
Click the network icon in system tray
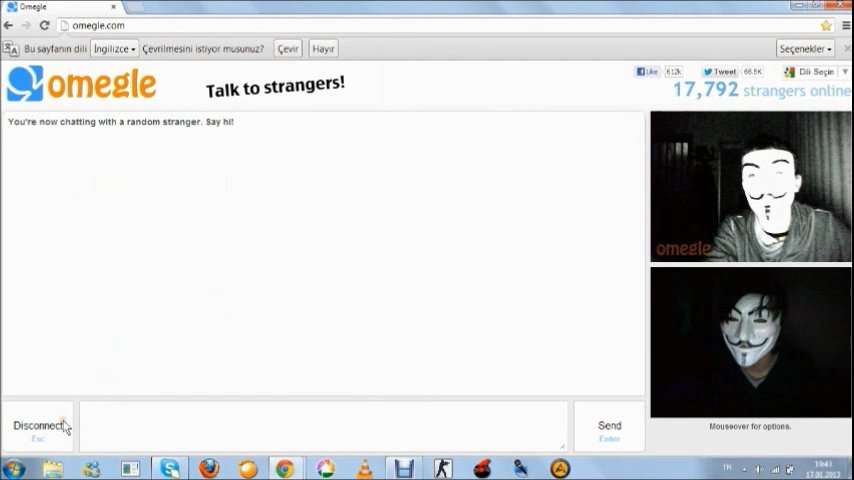click(775, 469)
